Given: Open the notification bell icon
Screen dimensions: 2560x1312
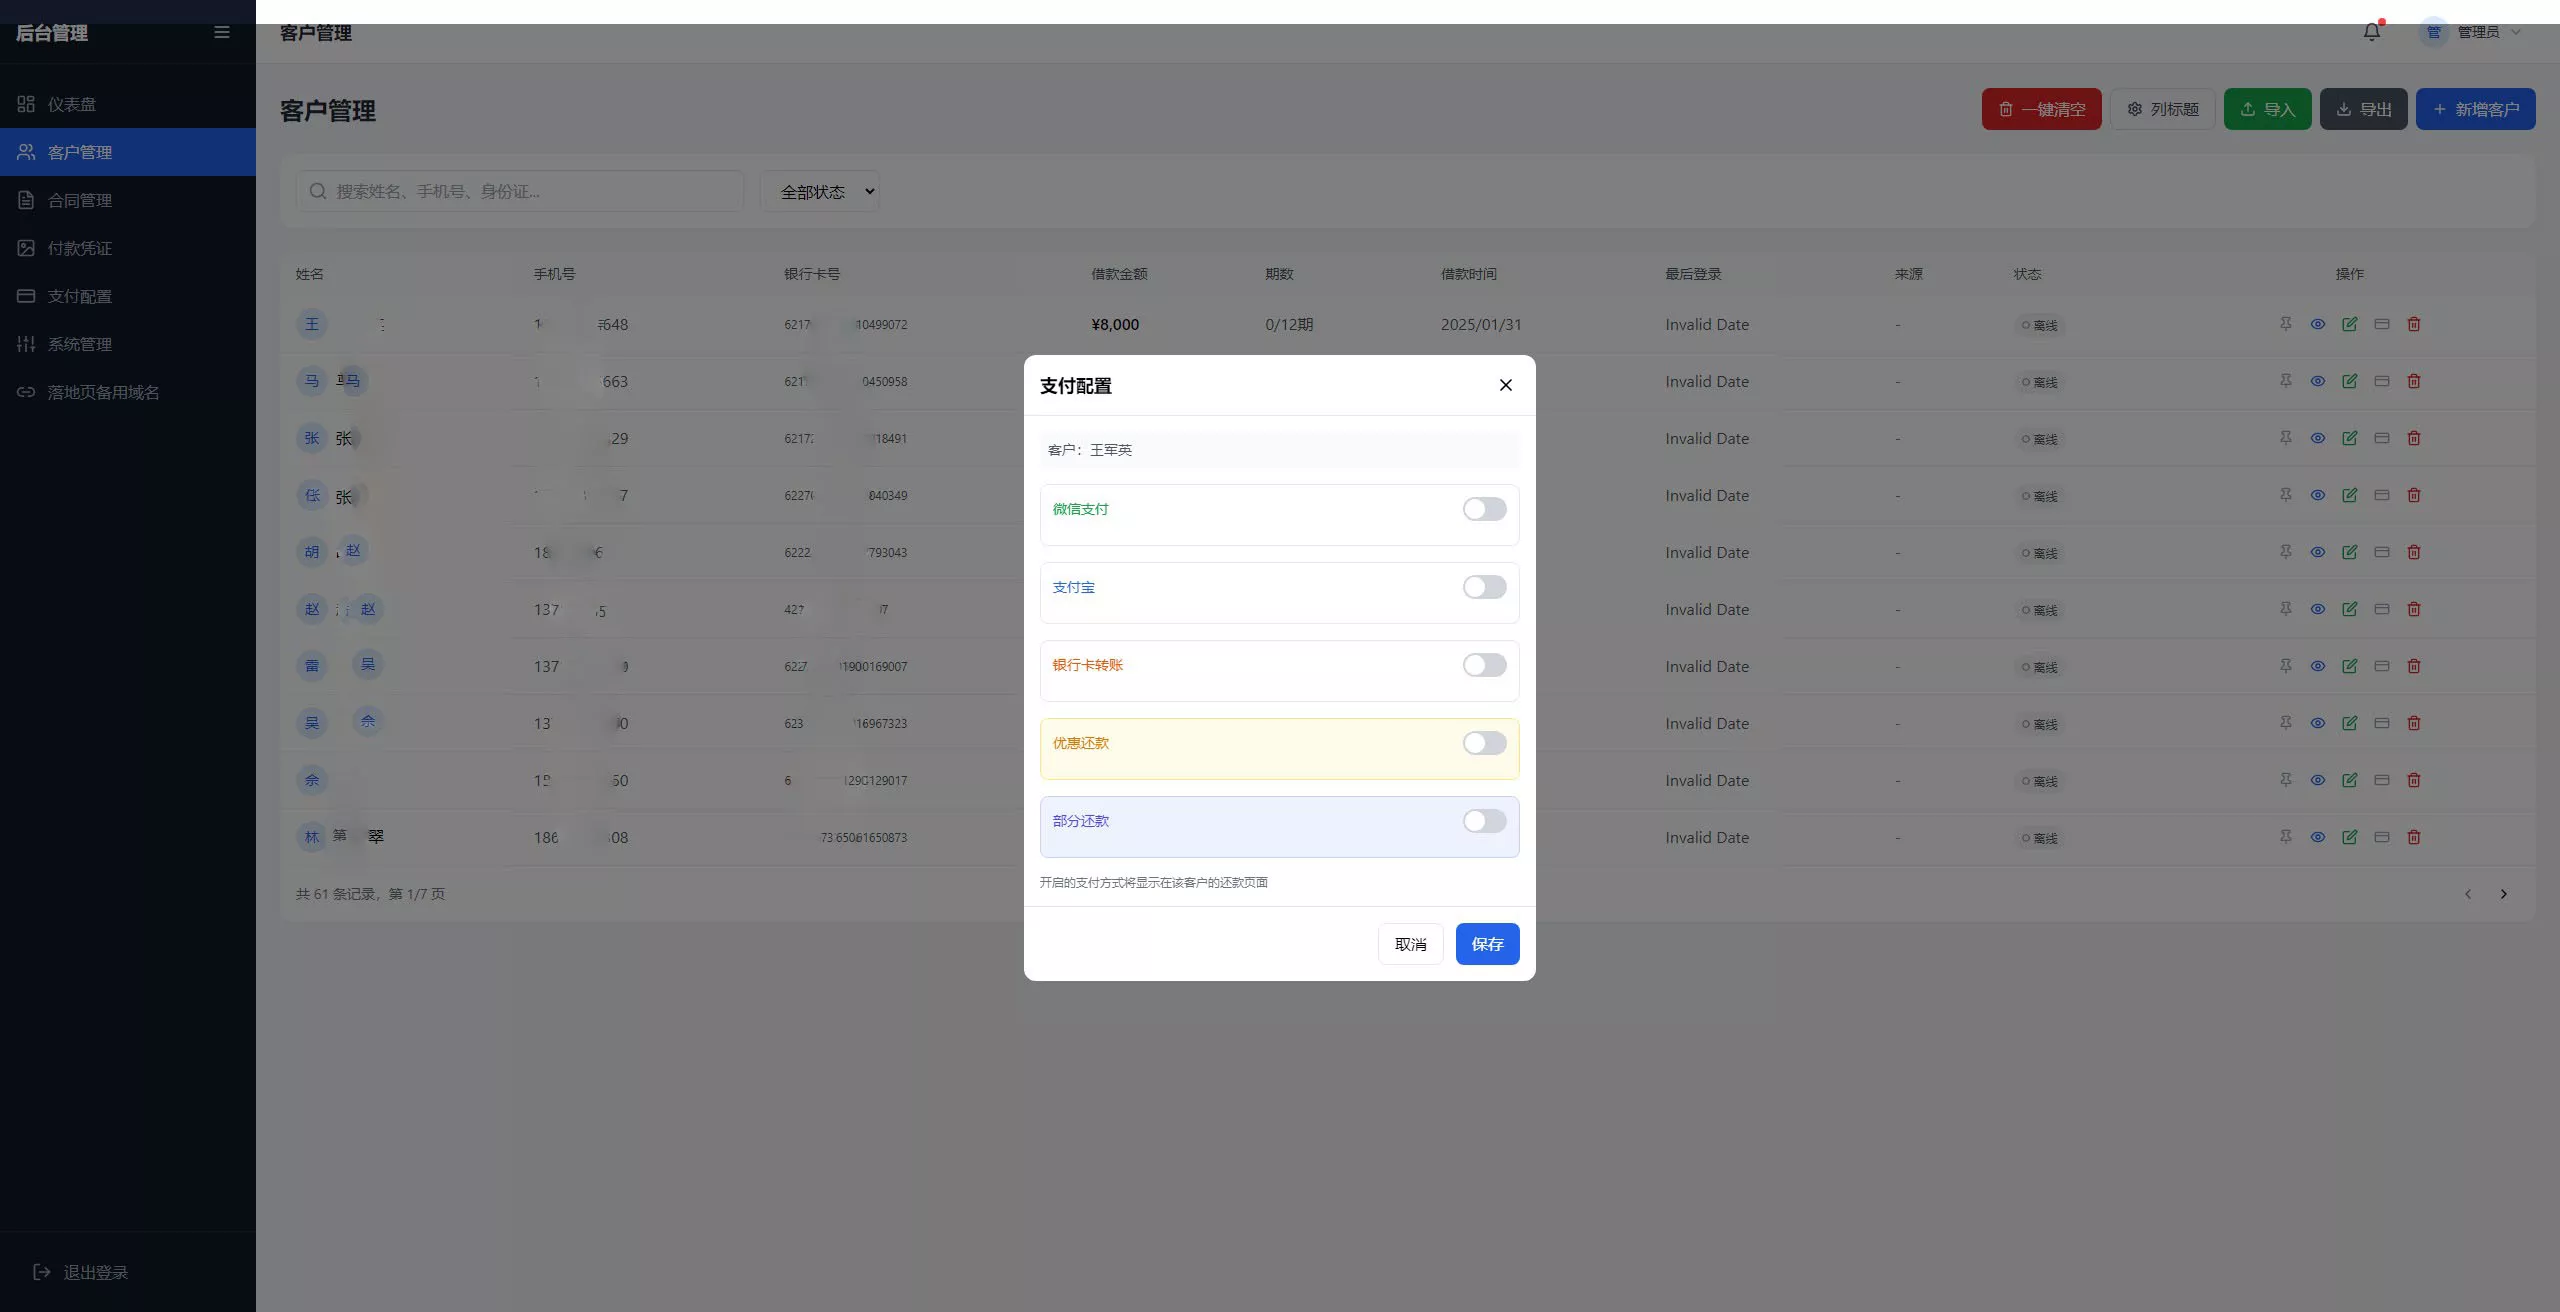Looking at the screenshot, I should tap(2371, 32).
